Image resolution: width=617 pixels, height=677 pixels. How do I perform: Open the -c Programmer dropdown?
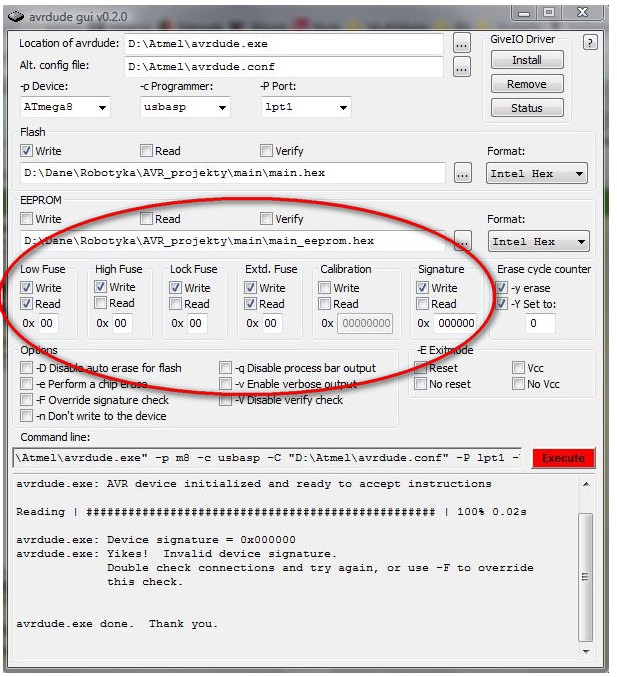(x=185, y=107)
